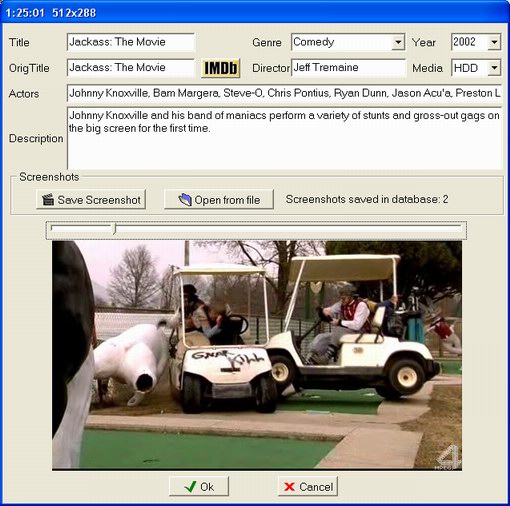Click the Description label
This screenshot has width=510, height=506.
(36, 138)
